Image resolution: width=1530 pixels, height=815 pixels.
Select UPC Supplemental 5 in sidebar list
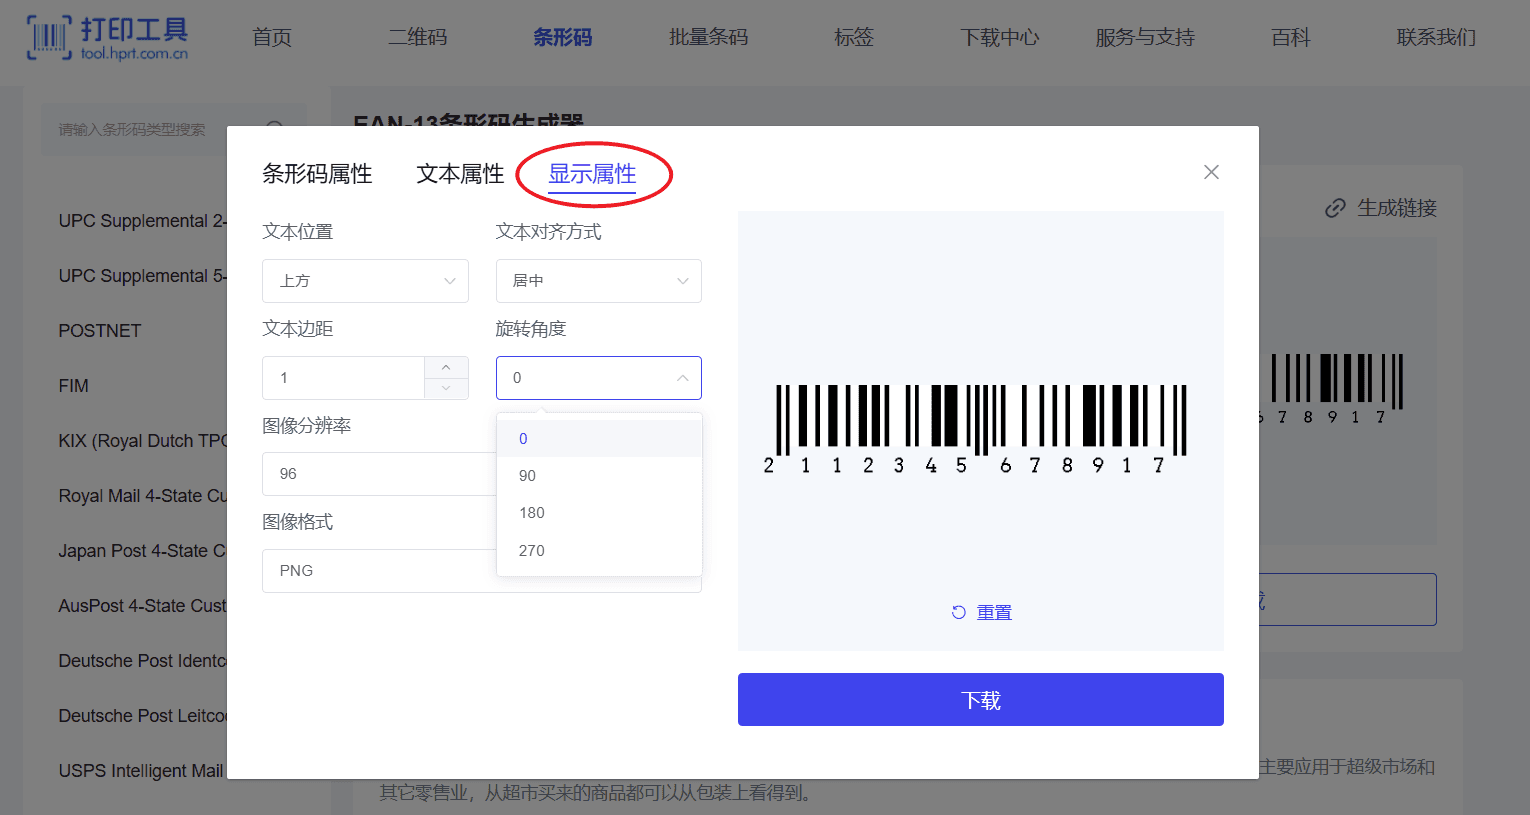(142, 276)
